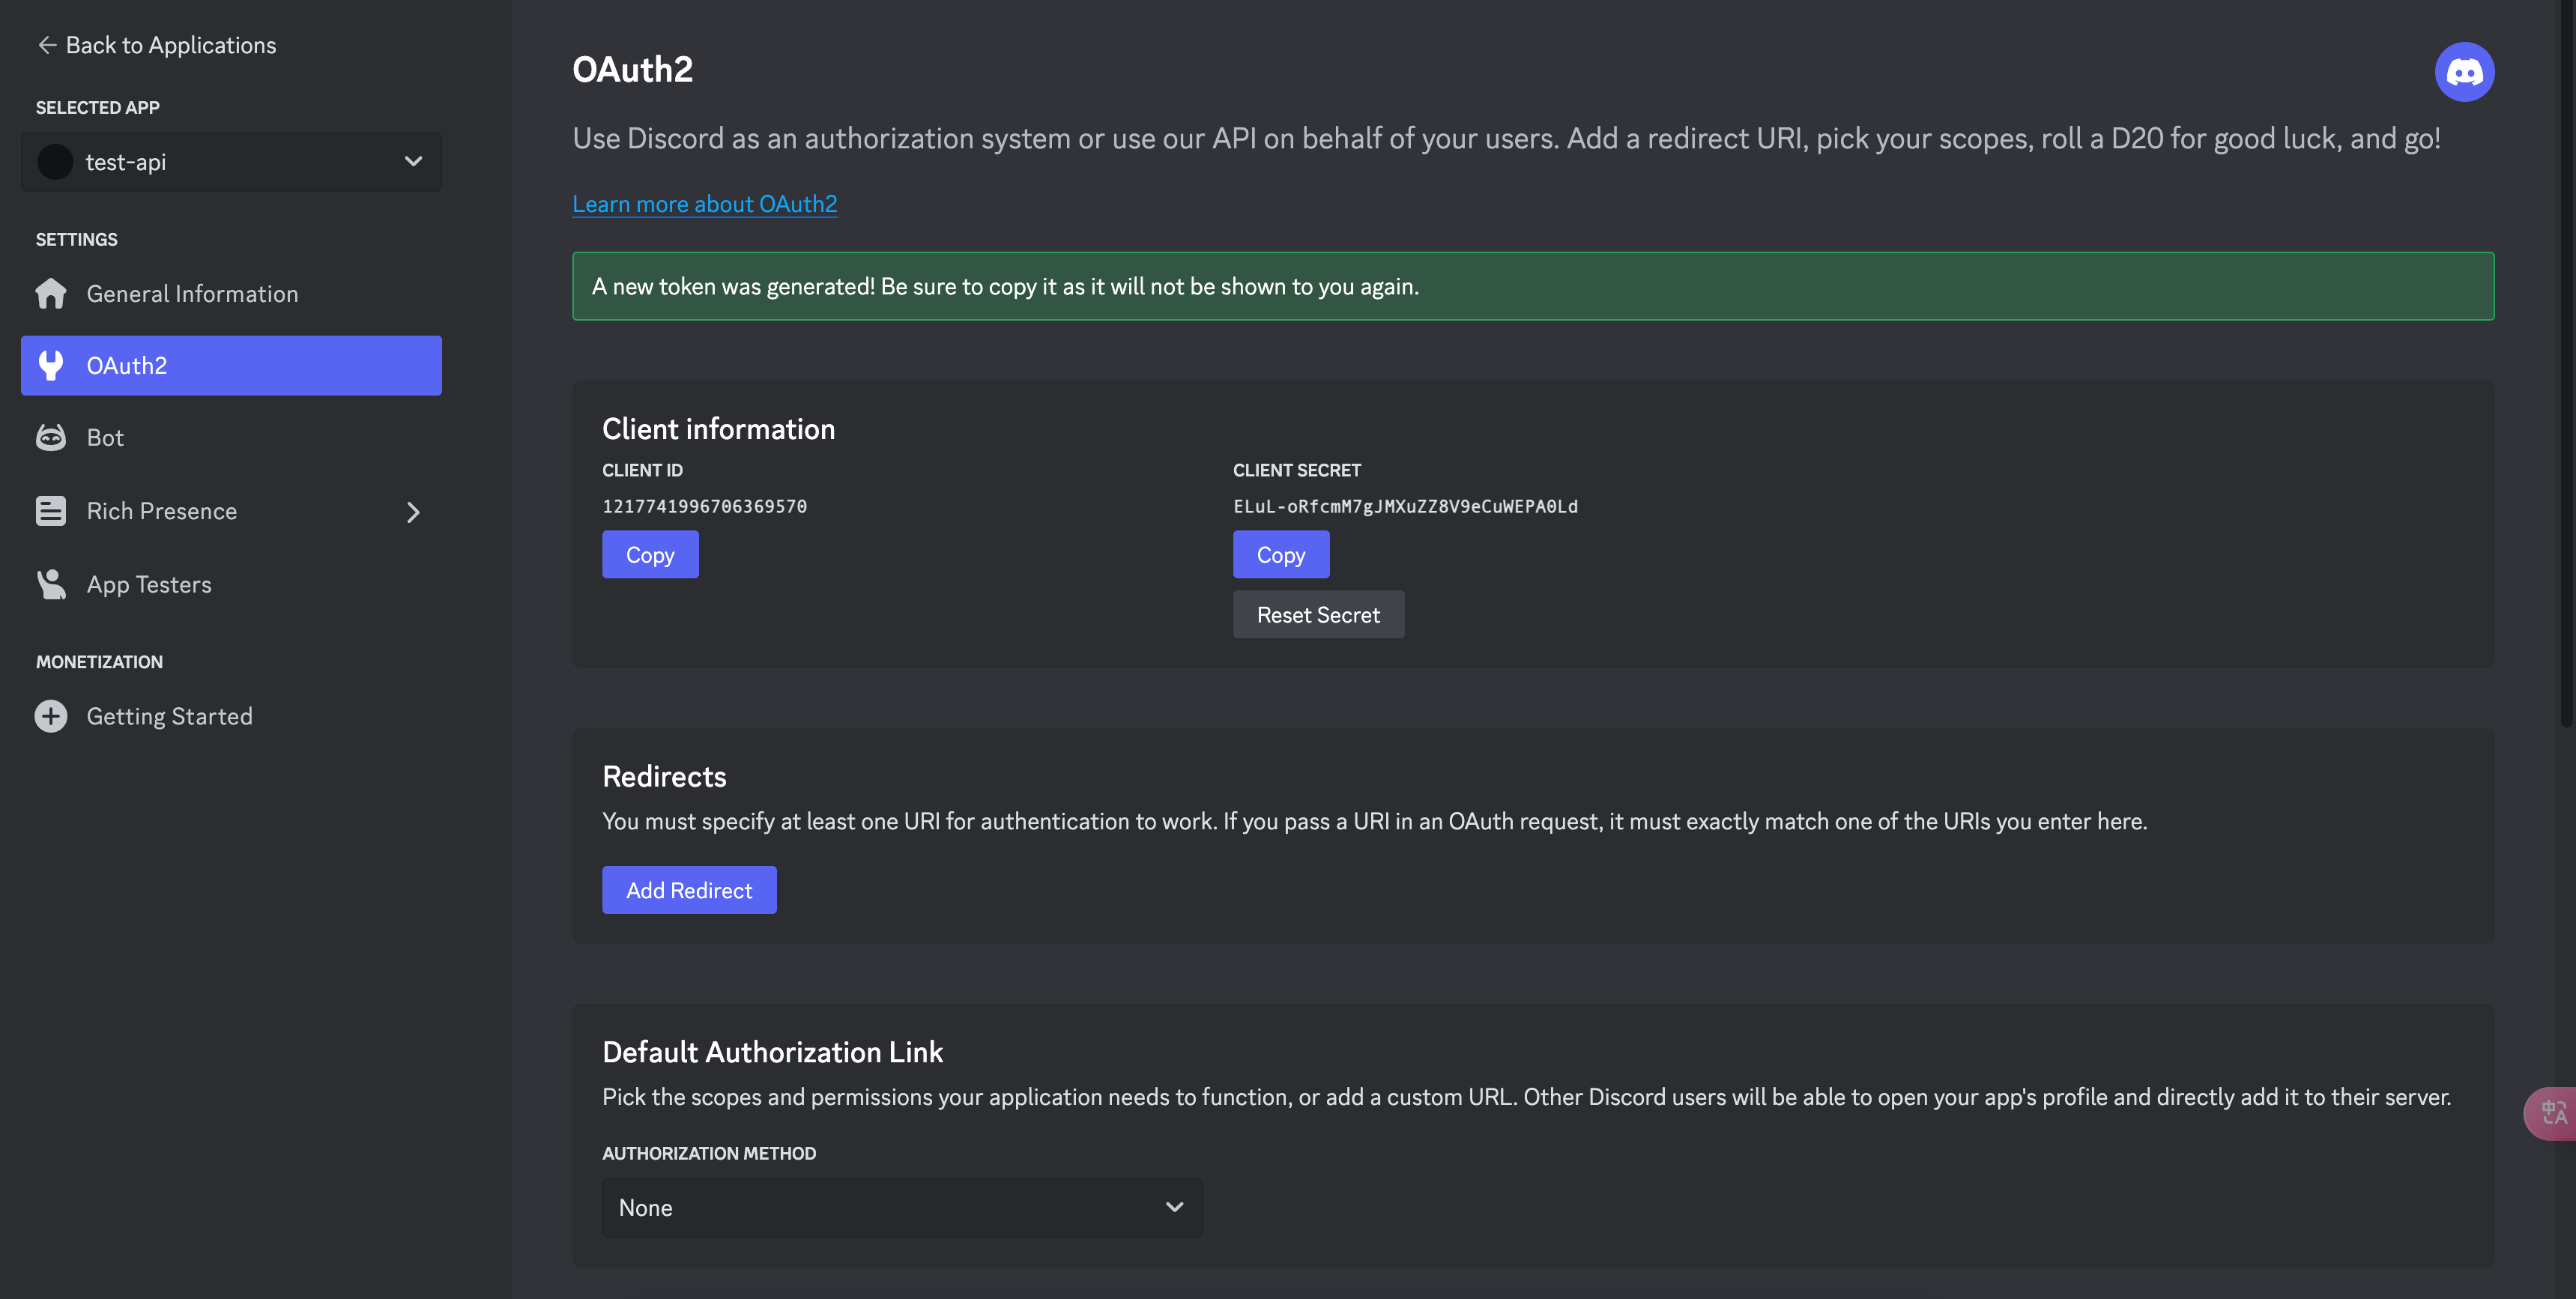Click the MONETIZATION section label
This screenshot has width=2576, height=1299.
click(x=99, y=662)
